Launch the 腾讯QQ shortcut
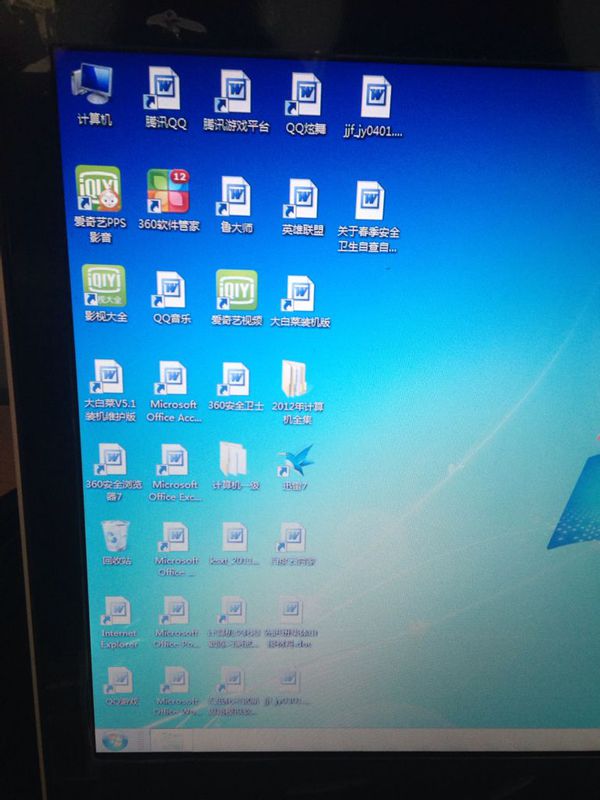The height and width of the screenshot is (800, 600). click(x=165, y=98)
